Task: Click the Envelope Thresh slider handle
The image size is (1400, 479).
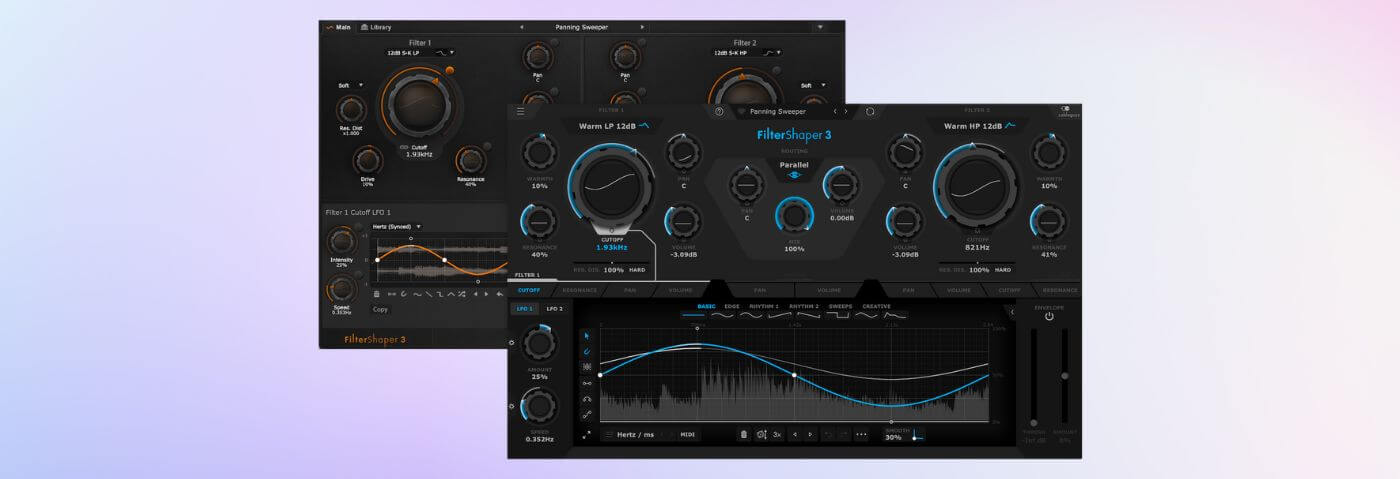Action: coord(1034,422)
